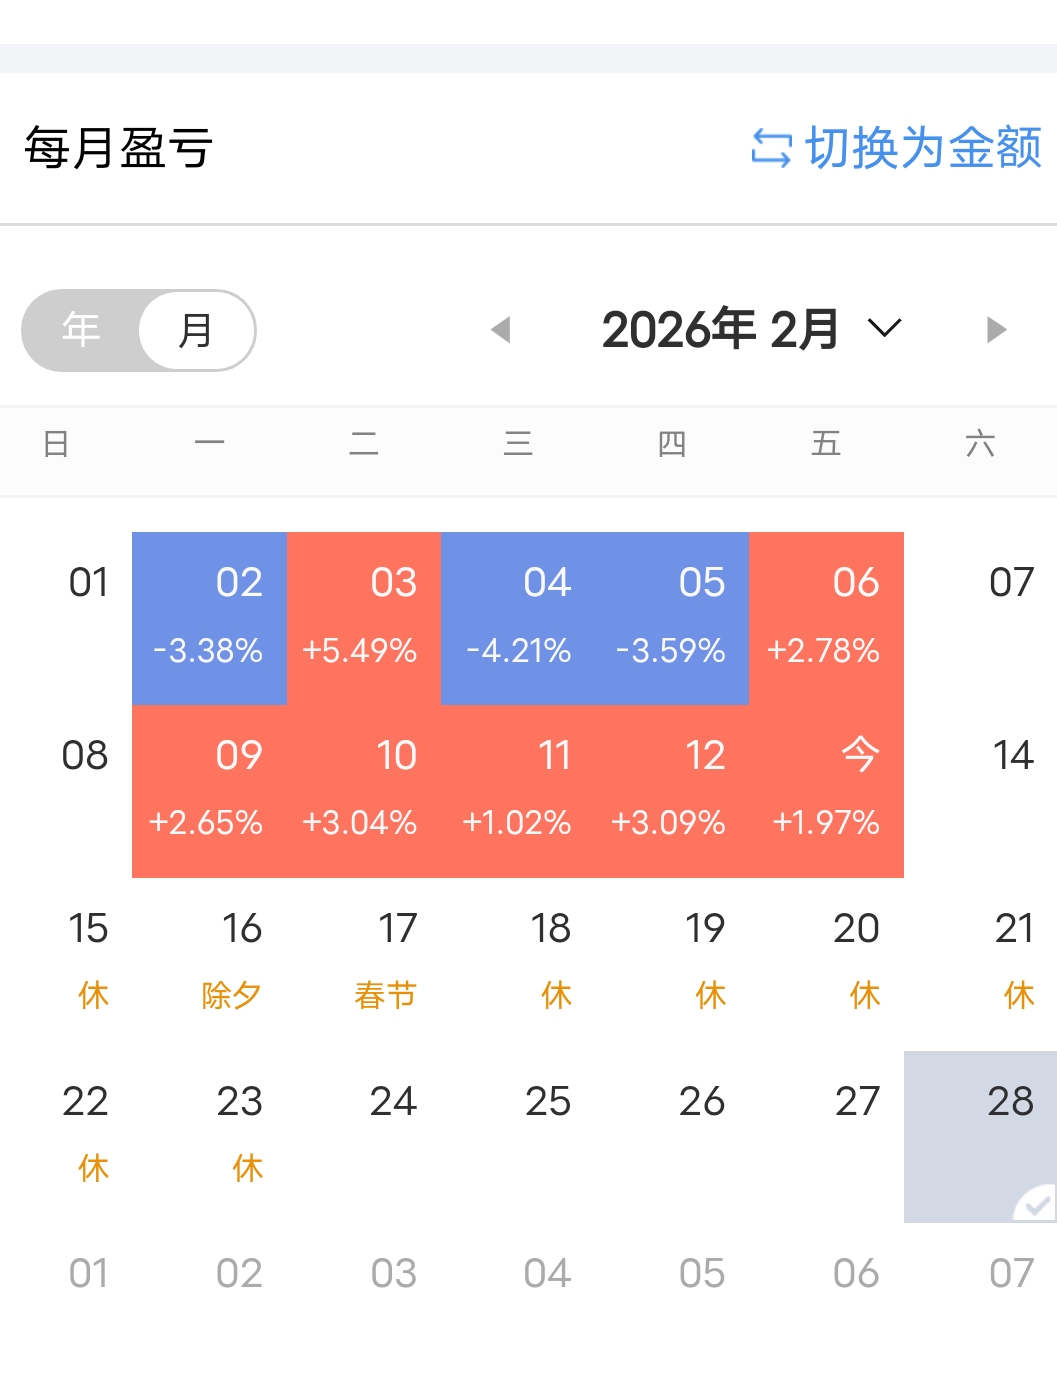Switch the view toggle to 年
The height and width of the screenshot is (1386, 1057).
[81, 330]
